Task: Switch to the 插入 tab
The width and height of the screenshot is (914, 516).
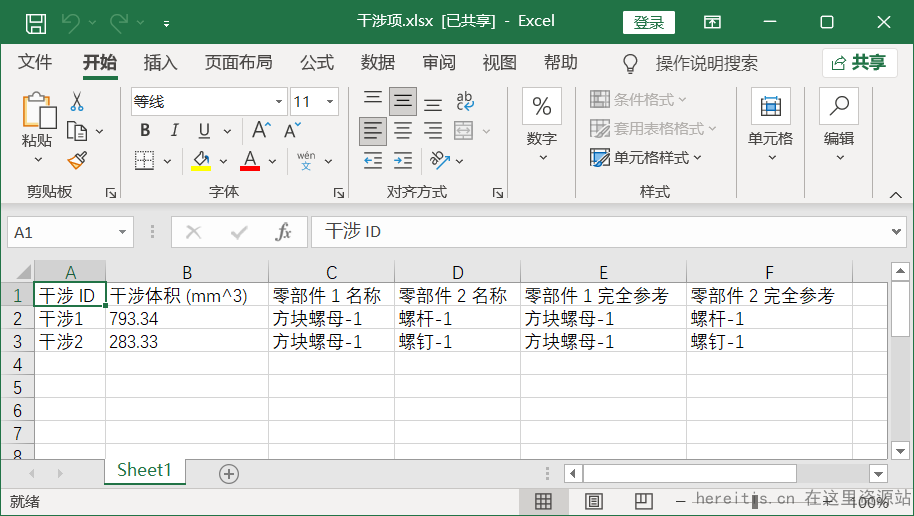Action: click(160, 62)
